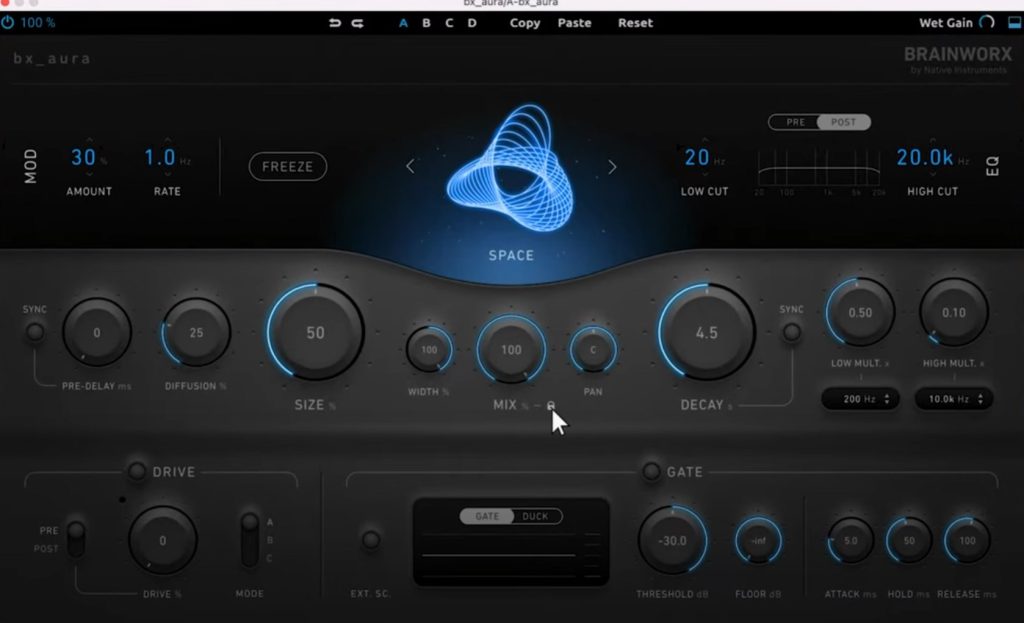Click the Mix lock icon
Image resolution: width=1024 pixels, height=623 pixels.
(x=551, y=406)
